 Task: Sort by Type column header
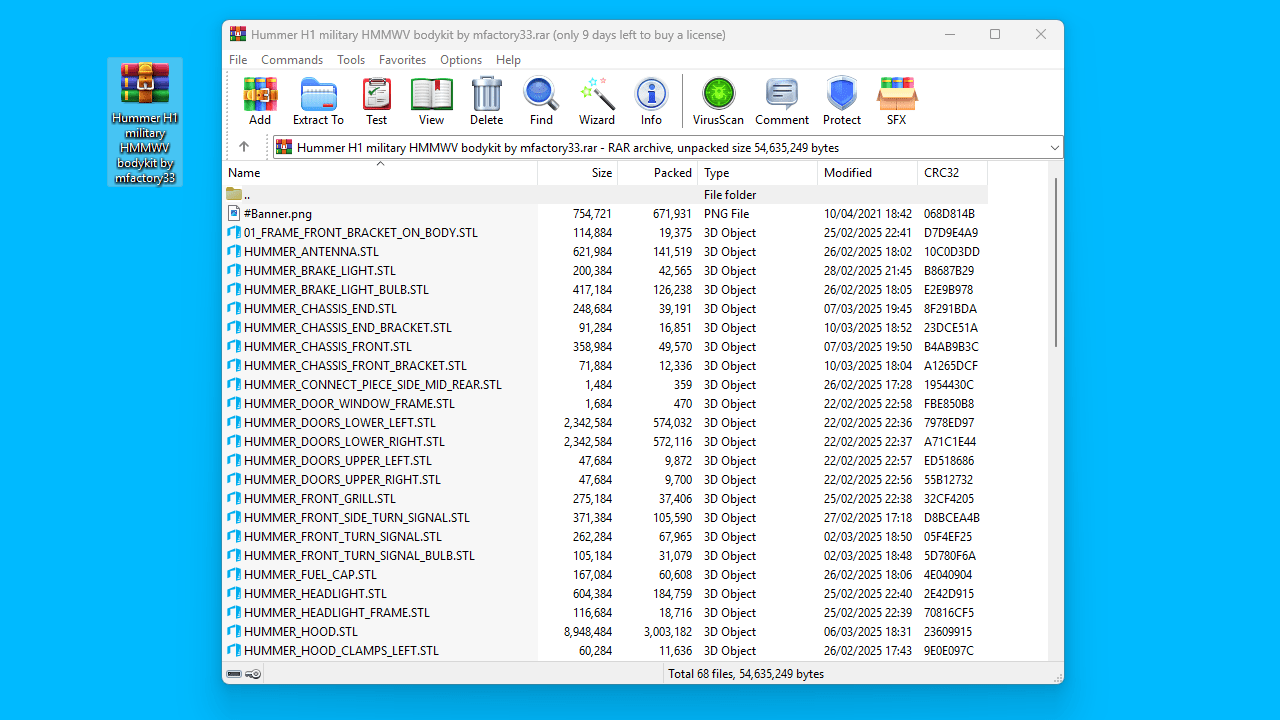coord(758,173)
